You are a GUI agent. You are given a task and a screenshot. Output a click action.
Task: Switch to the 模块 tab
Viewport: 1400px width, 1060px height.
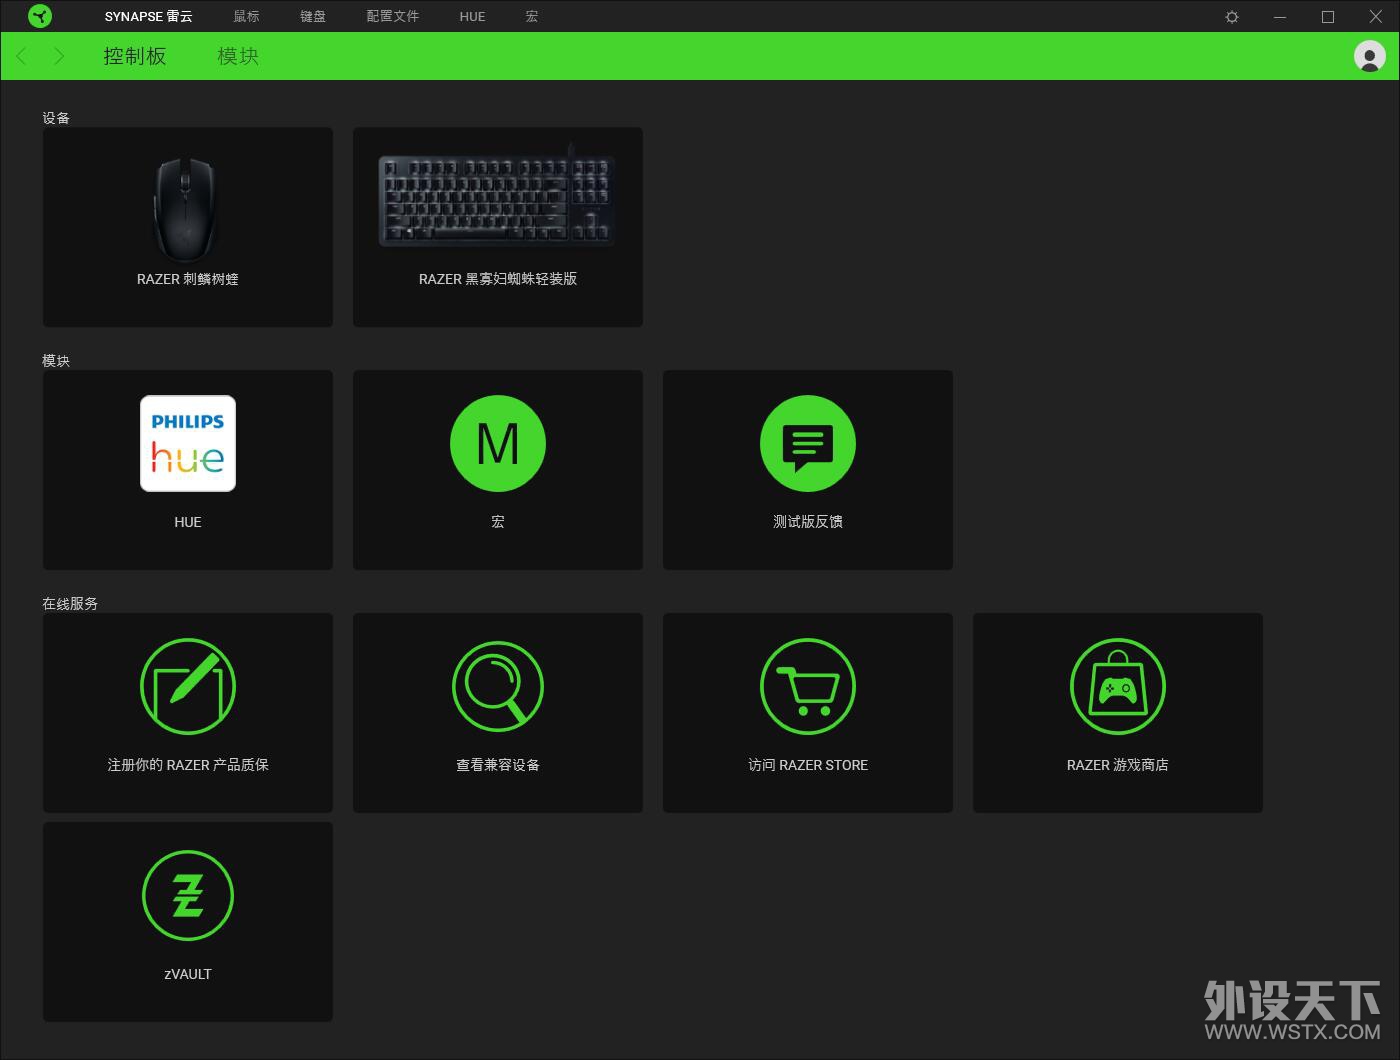[x=238, y=56]
